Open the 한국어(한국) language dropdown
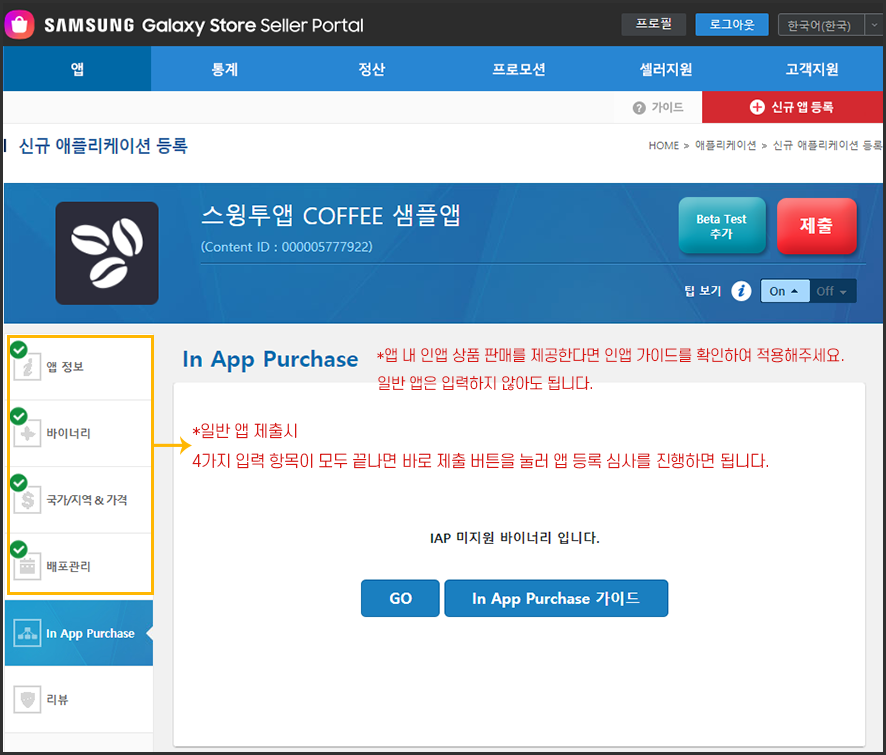886x755 pixels. click(x=829, y=25)
